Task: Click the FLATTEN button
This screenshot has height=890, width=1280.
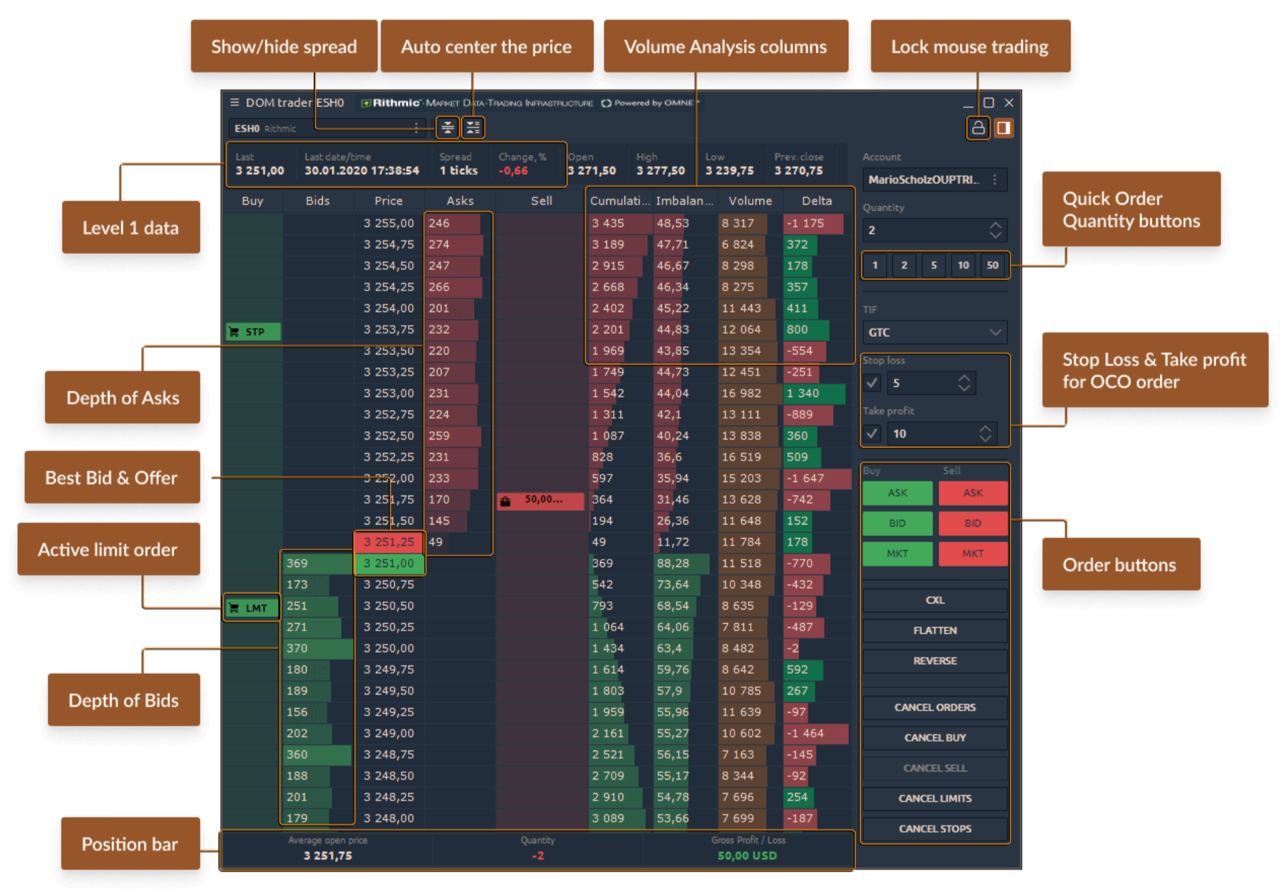Action: tap(935, 631)
